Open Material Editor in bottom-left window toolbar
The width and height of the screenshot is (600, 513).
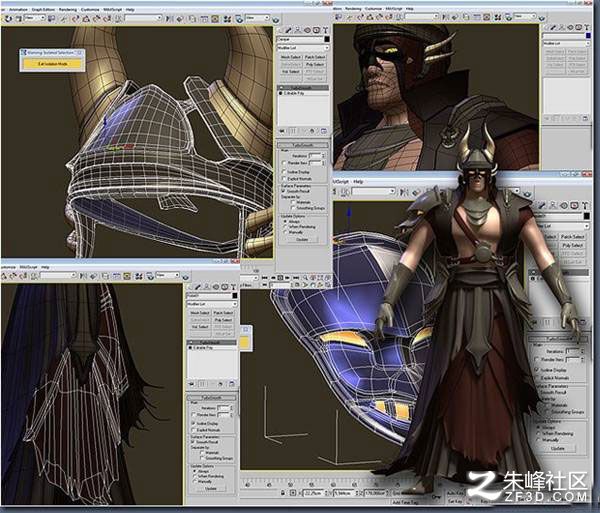click(x=139, y=276)
